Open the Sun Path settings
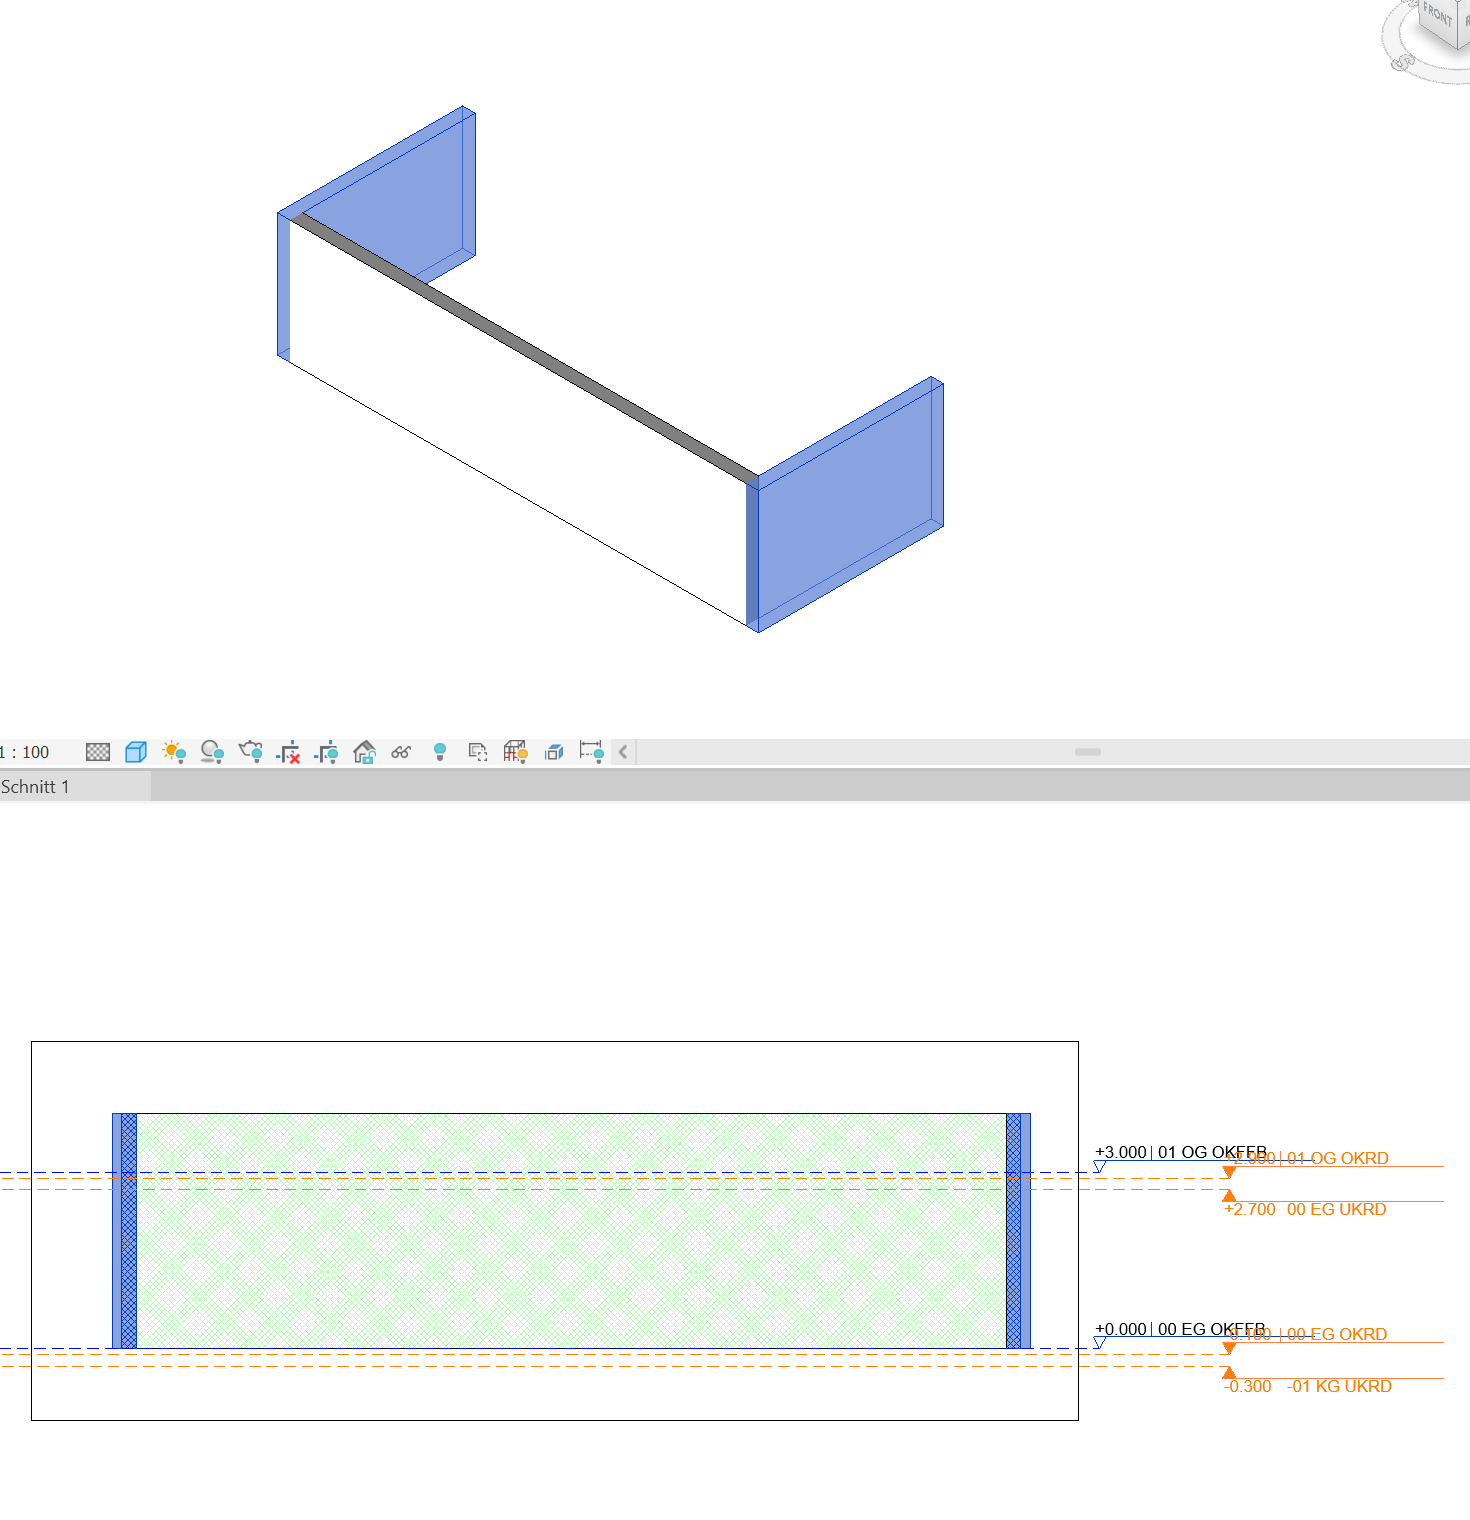Screen dimensions: 1470x1520 click(174, 752)
